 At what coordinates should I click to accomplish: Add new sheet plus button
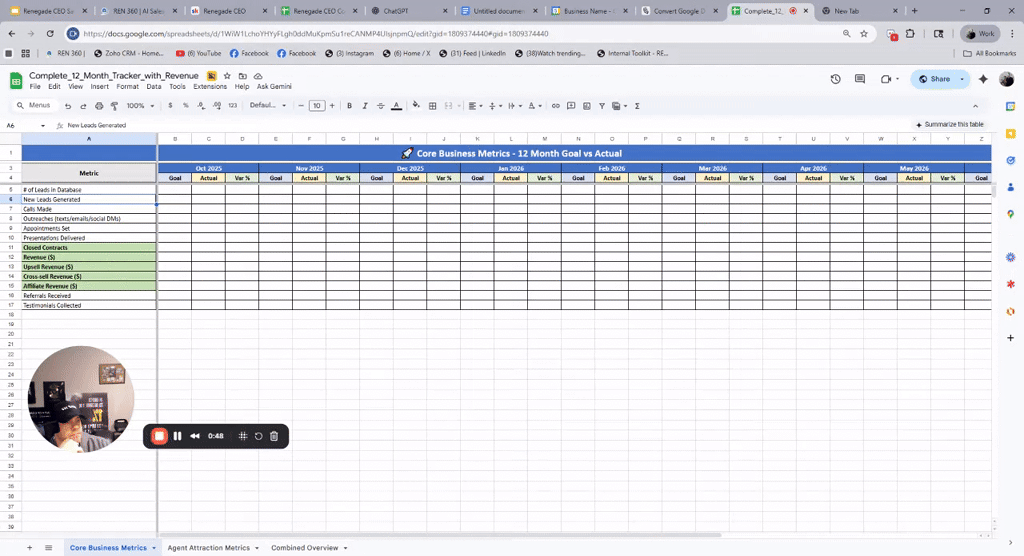[x=29, y=548]
